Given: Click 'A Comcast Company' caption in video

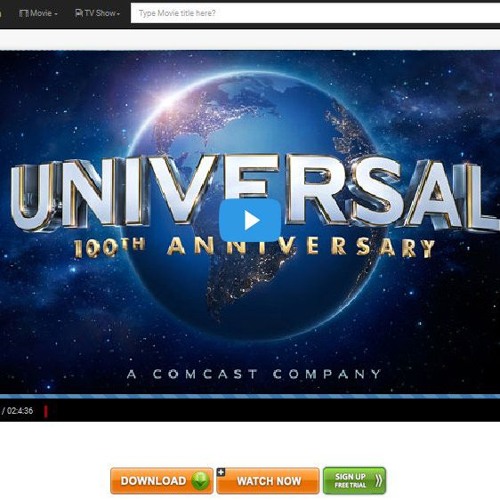Looking at the screenshot, I should coord(254,374).
